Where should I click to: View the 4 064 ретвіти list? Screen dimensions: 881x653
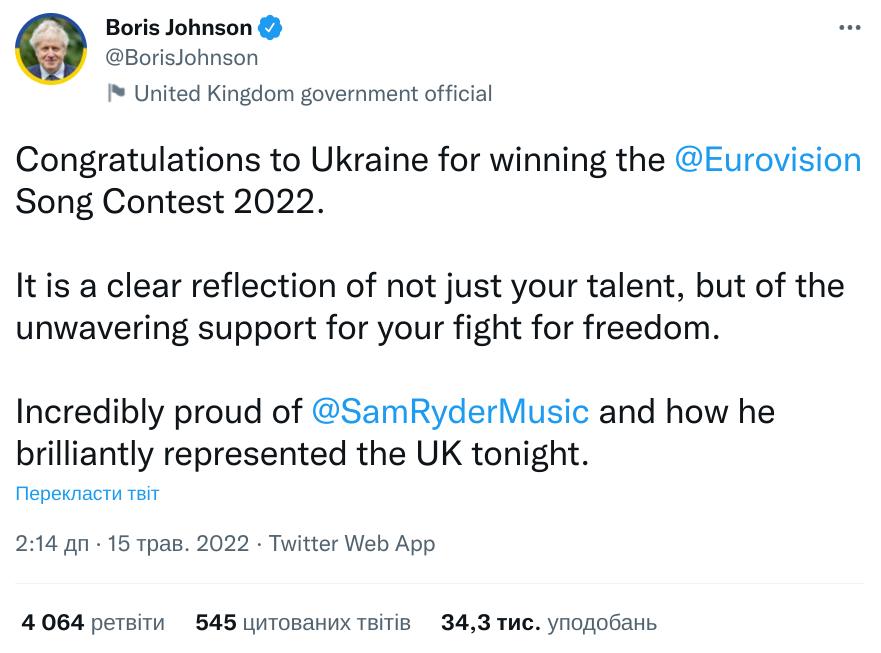(93, 623)
